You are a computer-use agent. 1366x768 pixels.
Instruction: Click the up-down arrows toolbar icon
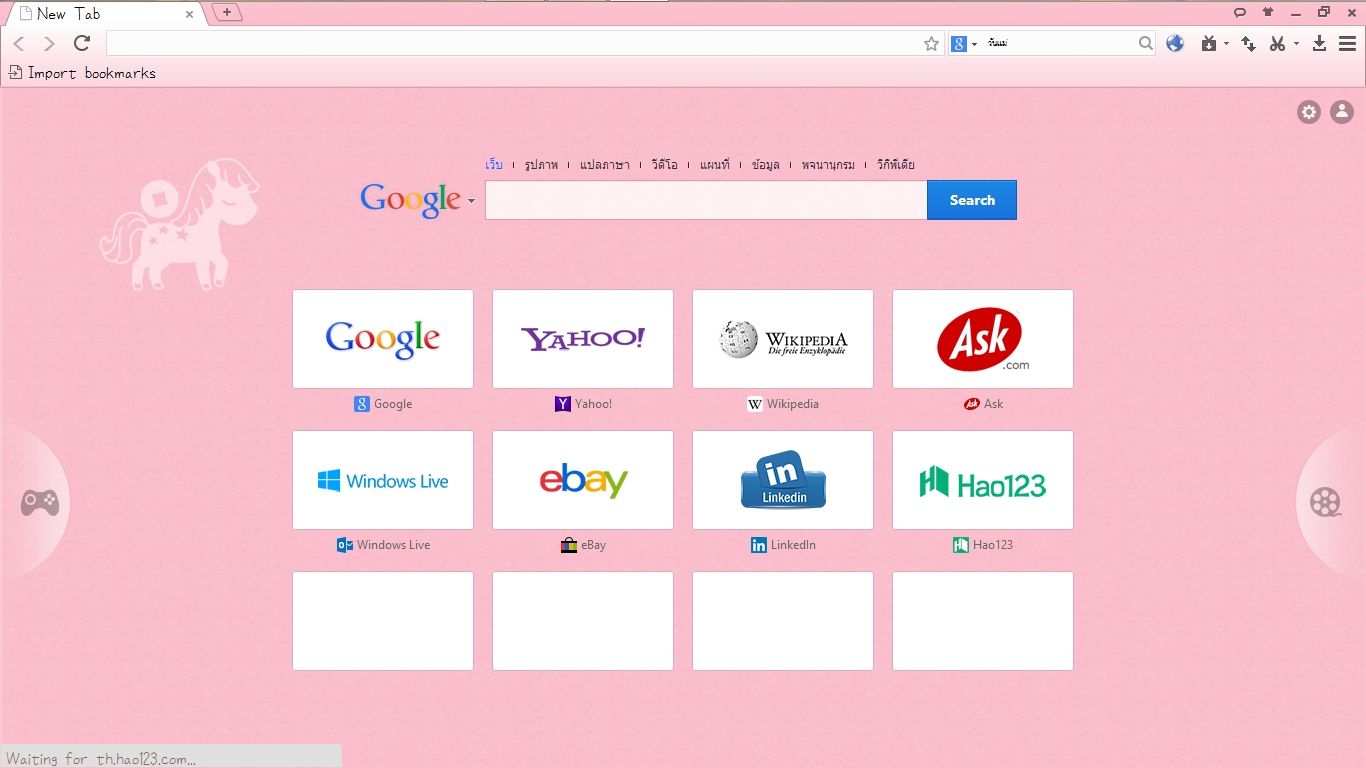click(x=1248, y=43)
